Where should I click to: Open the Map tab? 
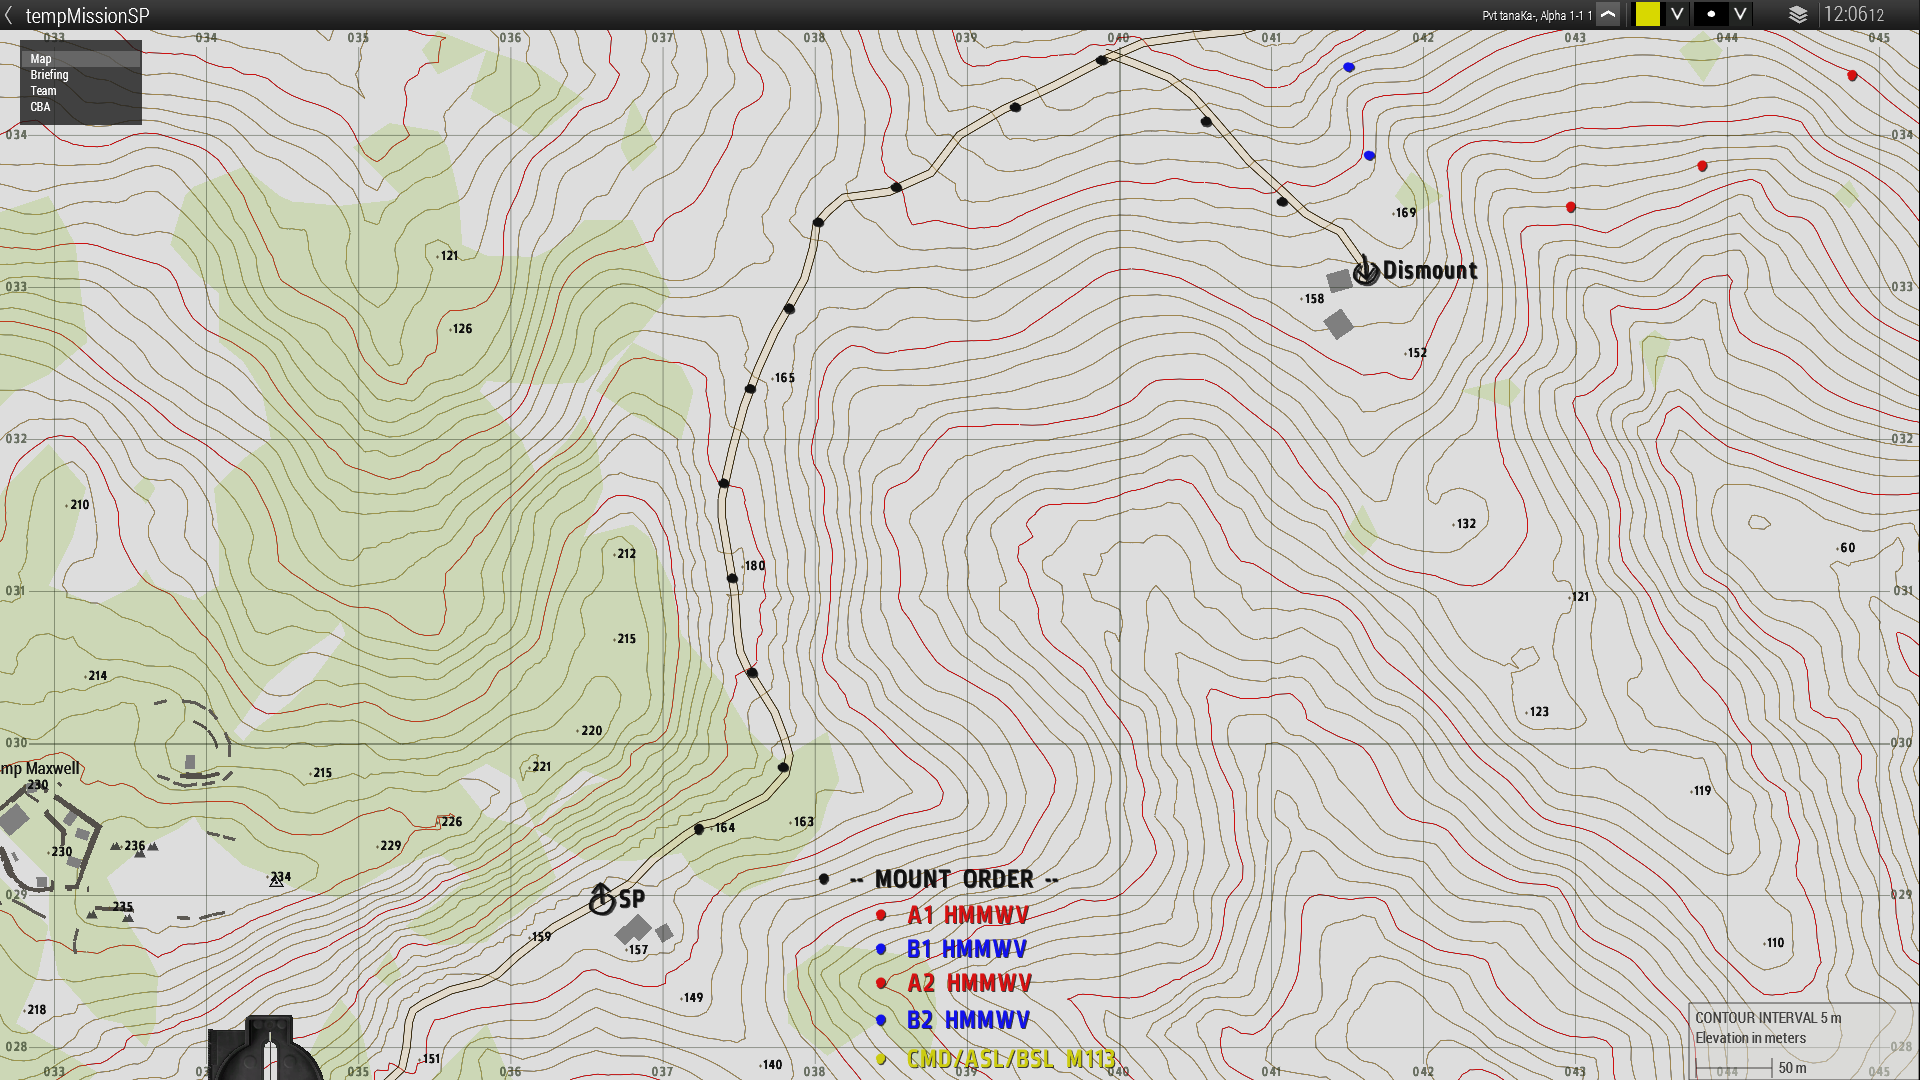pyautogui.click(x=40, y=59)
